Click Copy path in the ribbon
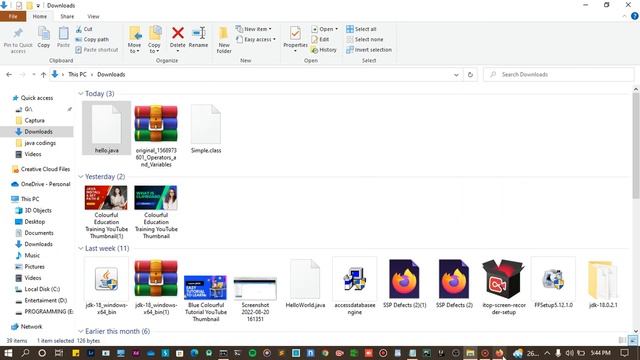The width and height of the screenshot is (640, 360). click(92, 39)
